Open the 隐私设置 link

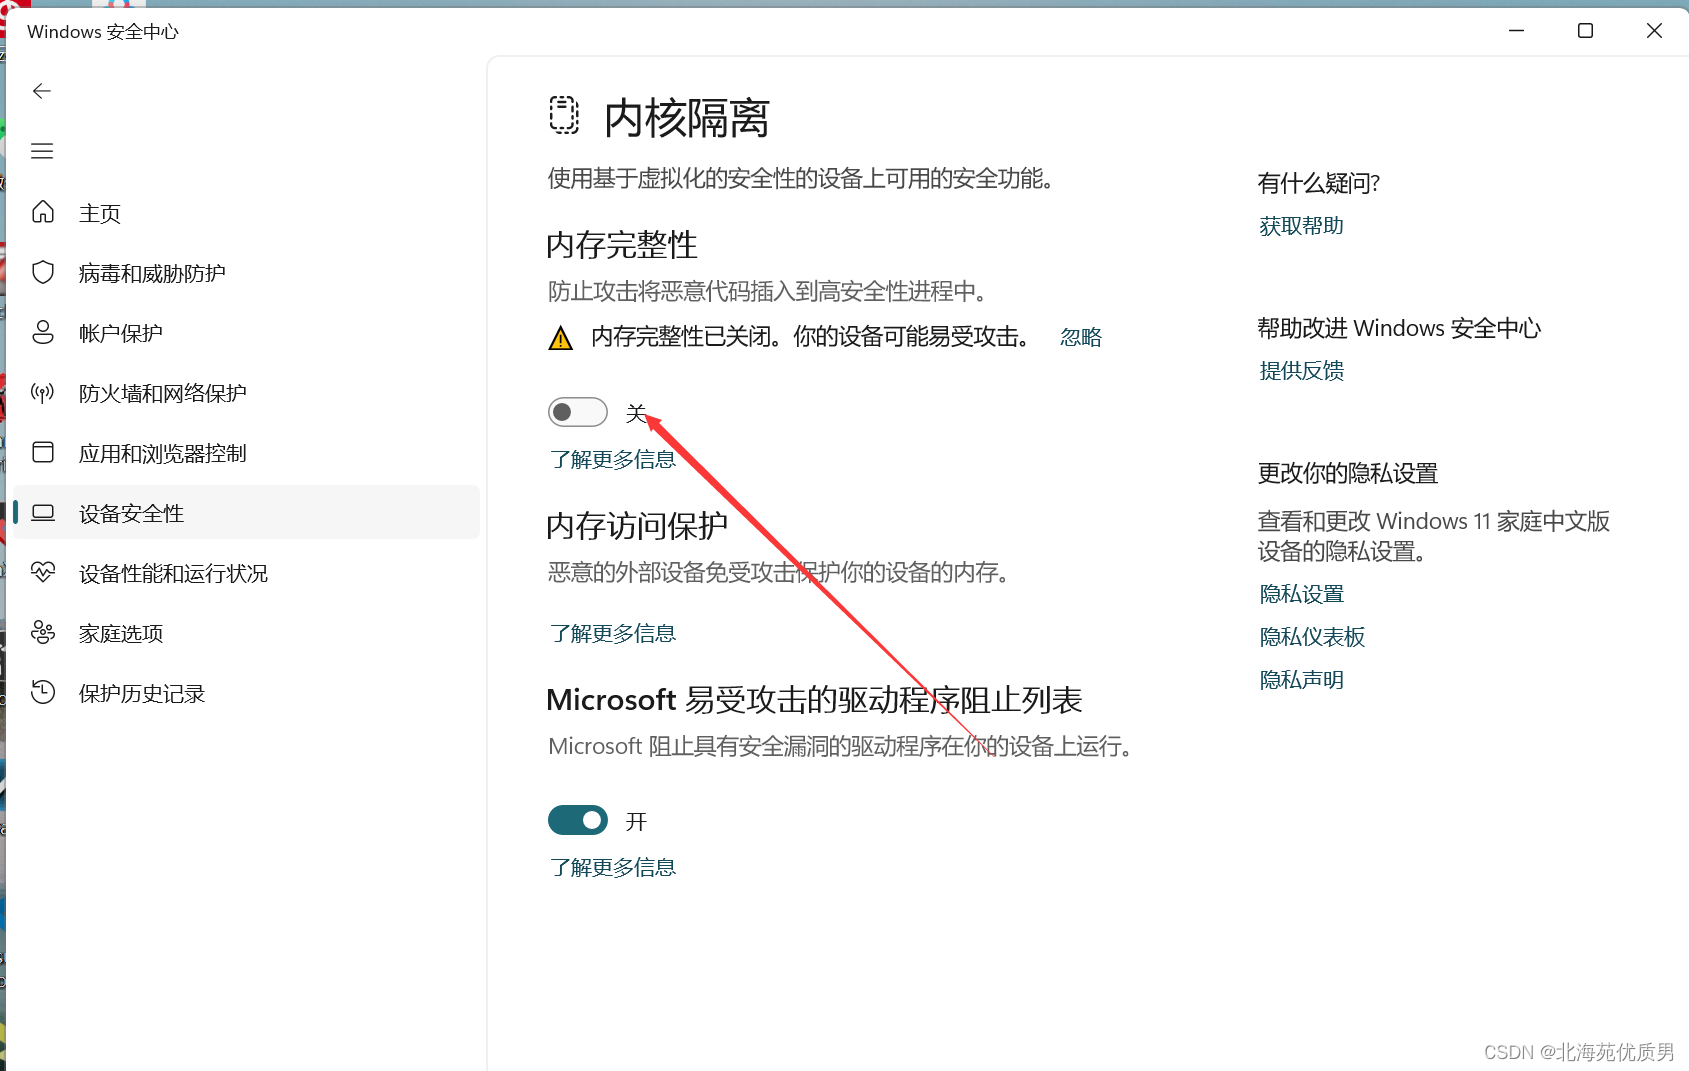(x=1301, y=594)
